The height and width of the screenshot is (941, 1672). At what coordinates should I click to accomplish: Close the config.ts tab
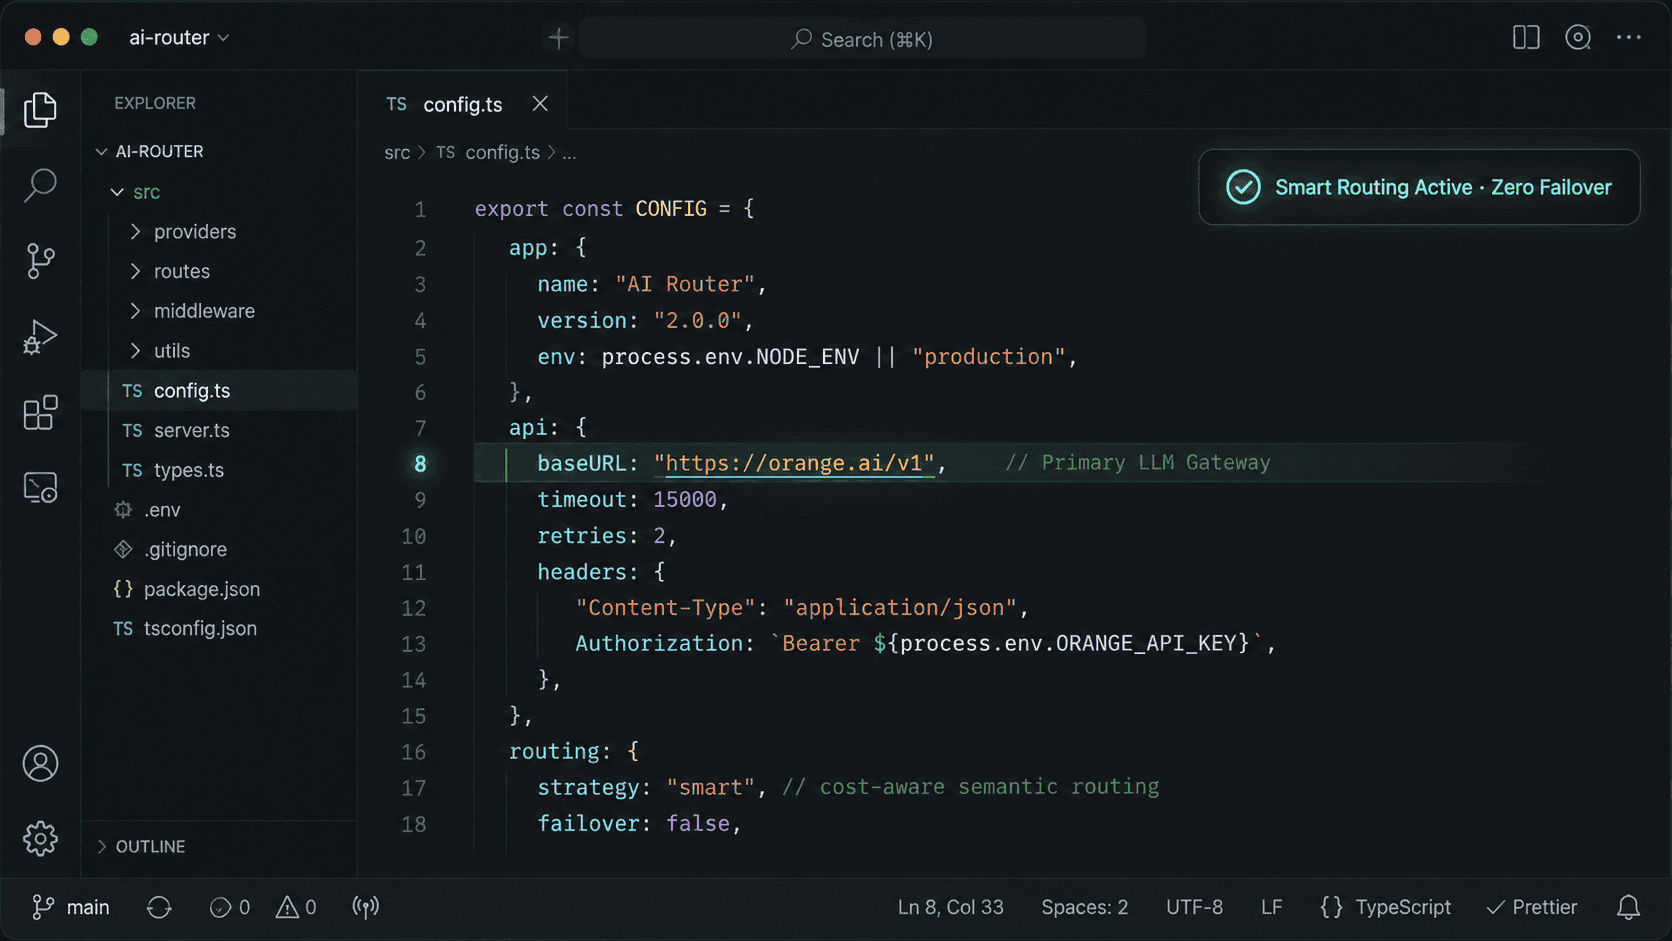[540, 104]
